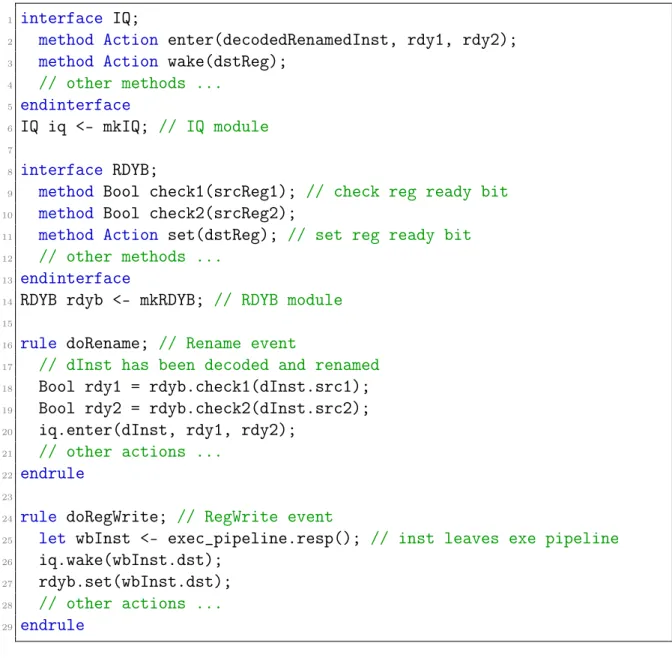Click the 'endrule' keyword on line 22

coord(52,474)
